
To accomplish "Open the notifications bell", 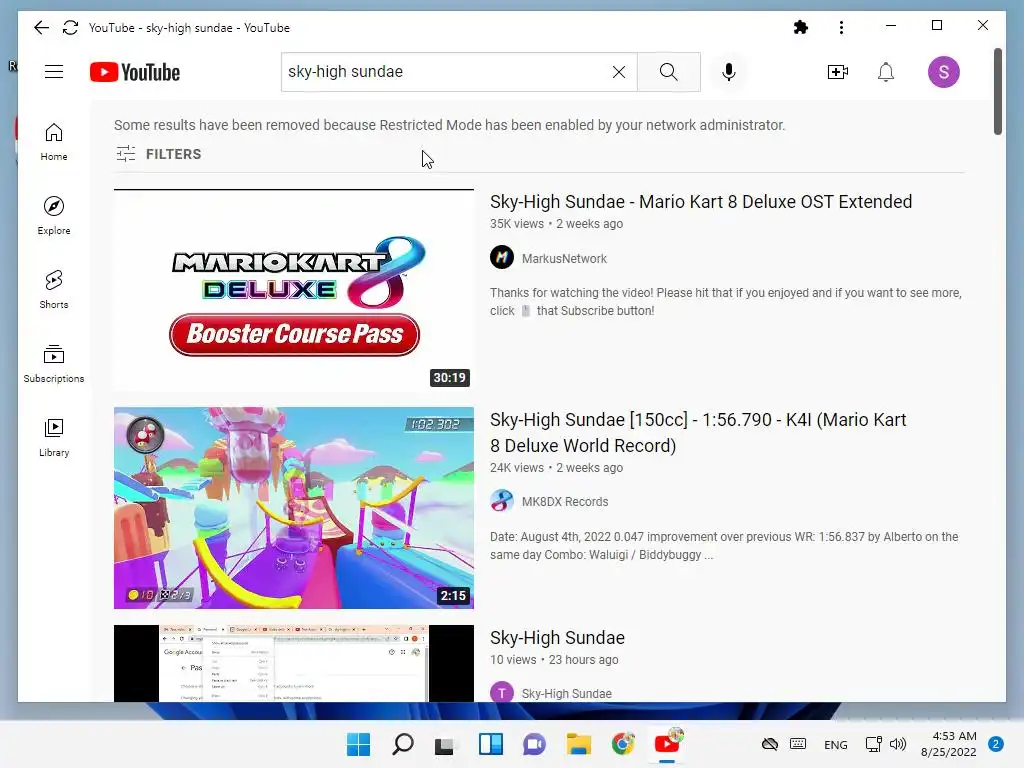I will pos(886,72).
